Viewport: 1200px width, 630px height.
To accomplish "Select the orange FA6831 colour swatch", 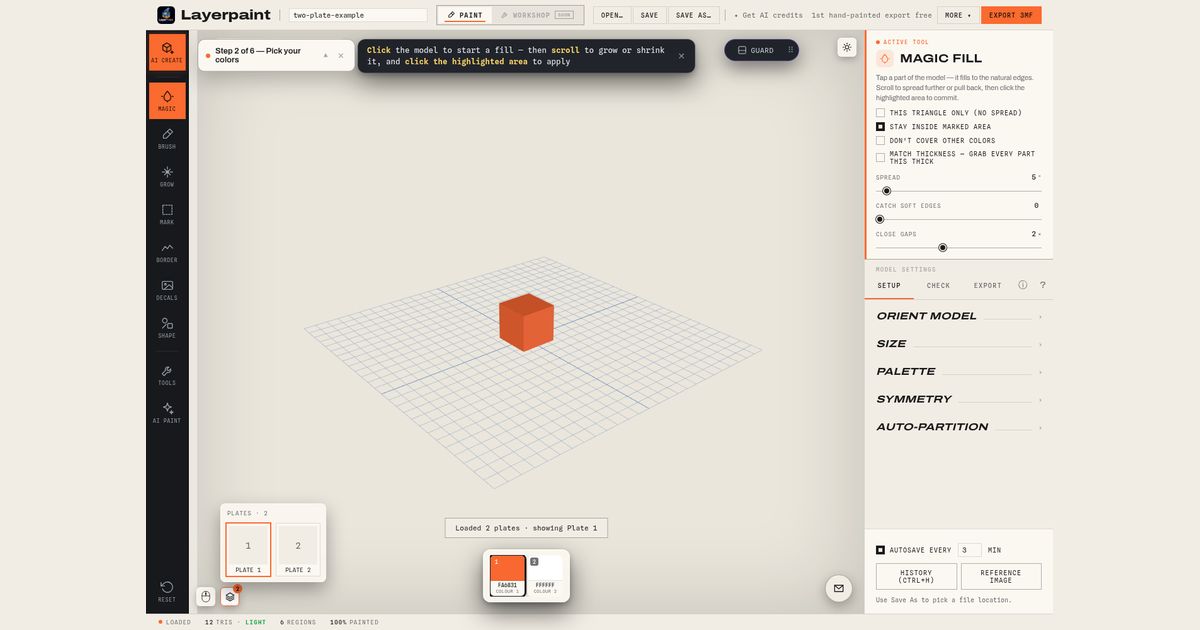I will [508, 576].
